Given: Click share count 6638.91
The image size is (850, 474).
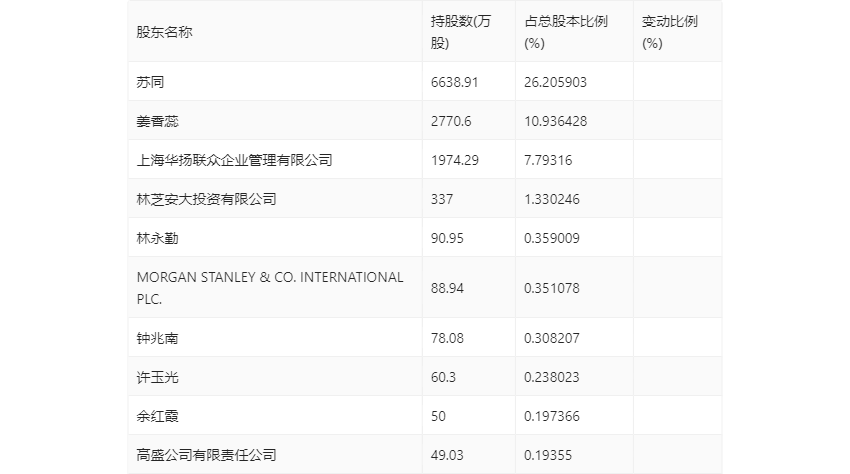Looking at the screenshot, I should click(454, 82).
